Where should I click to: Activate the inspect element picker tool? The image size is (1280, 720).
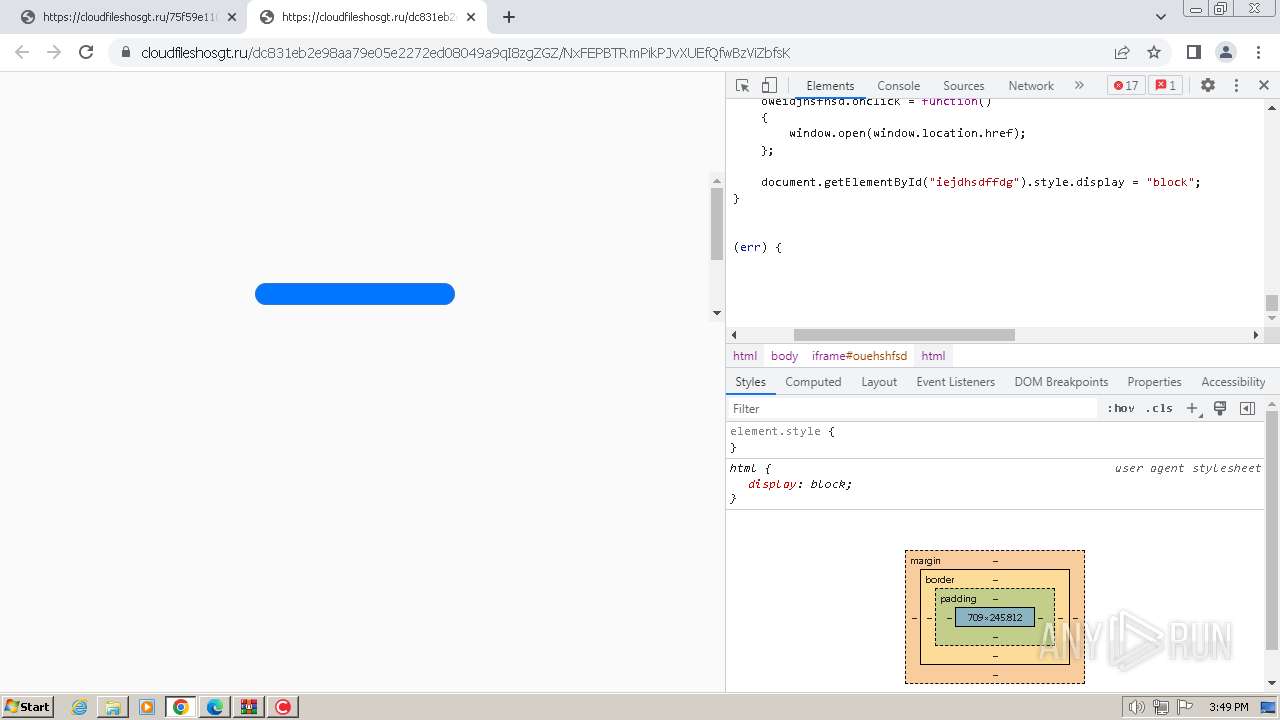[x=742, y=85]
